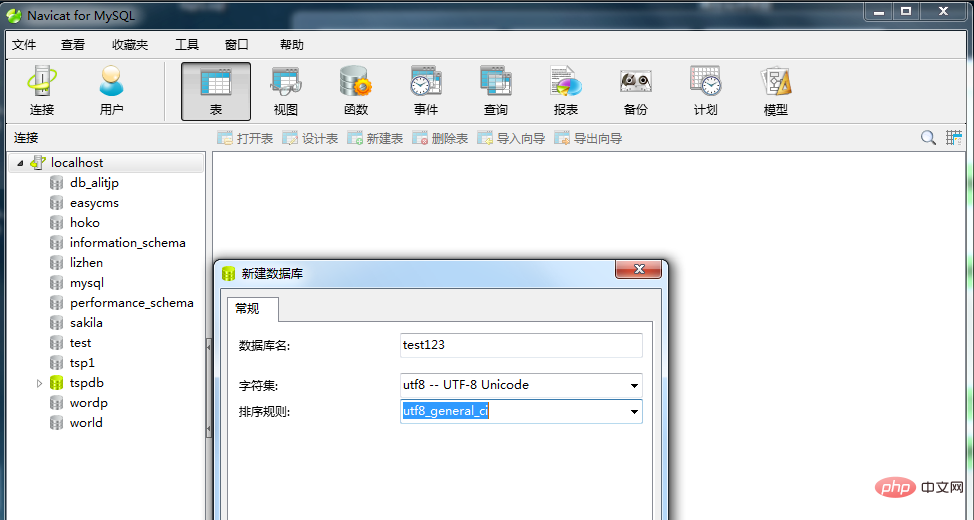Image resolution: width=974 pixels, height=520 pixels.
Task: Select the 事件 (Event) toolbar icon
Action: (426, 91)
